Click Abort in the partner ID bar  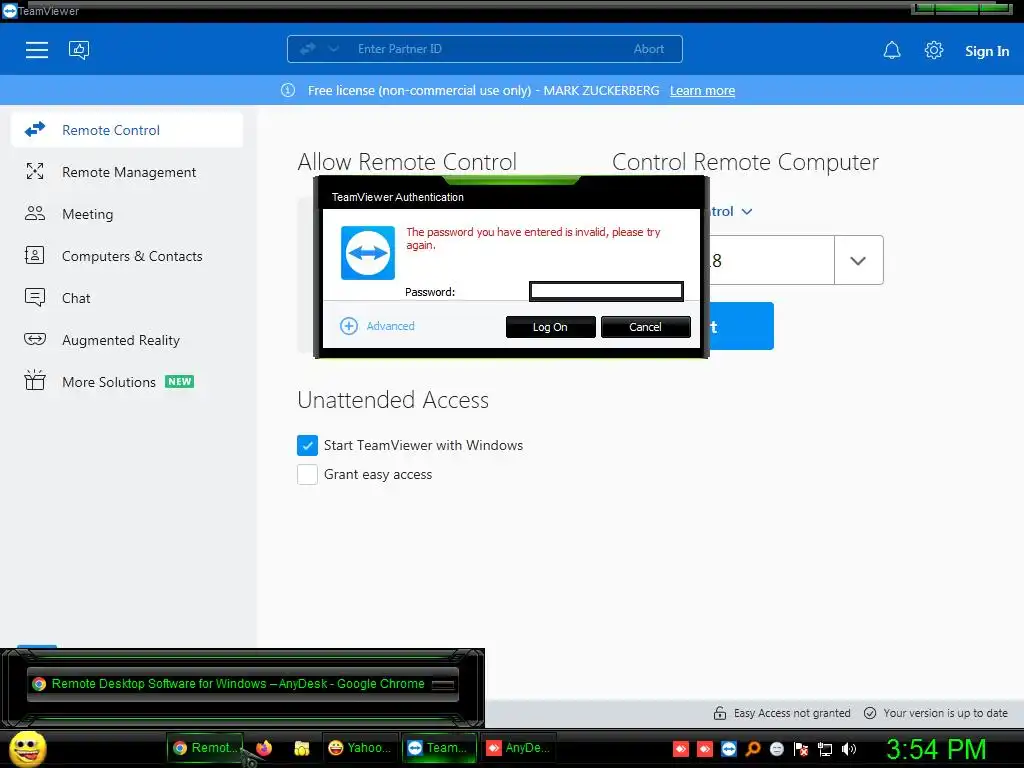point(648,49)
